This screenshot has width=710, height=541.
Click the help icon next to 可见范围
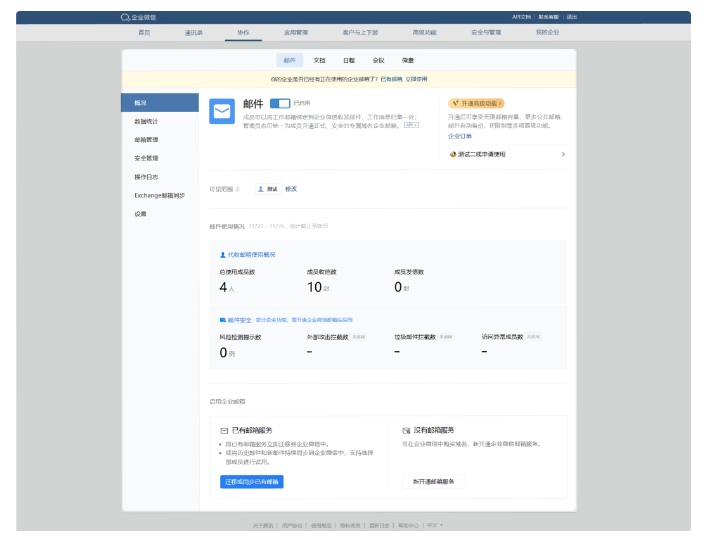(x=237, y=188)
